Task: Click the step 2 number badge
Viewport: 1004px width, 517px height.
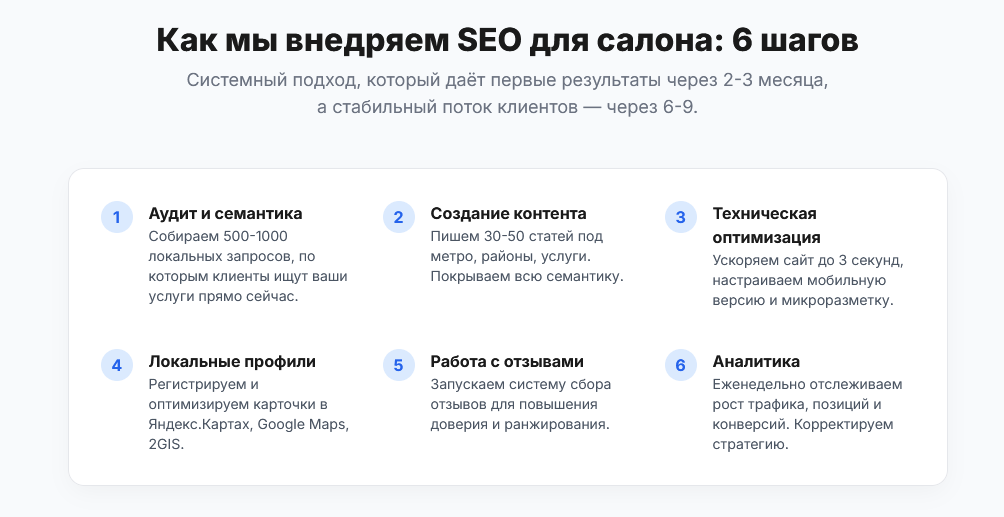Action: coord(398,217)
